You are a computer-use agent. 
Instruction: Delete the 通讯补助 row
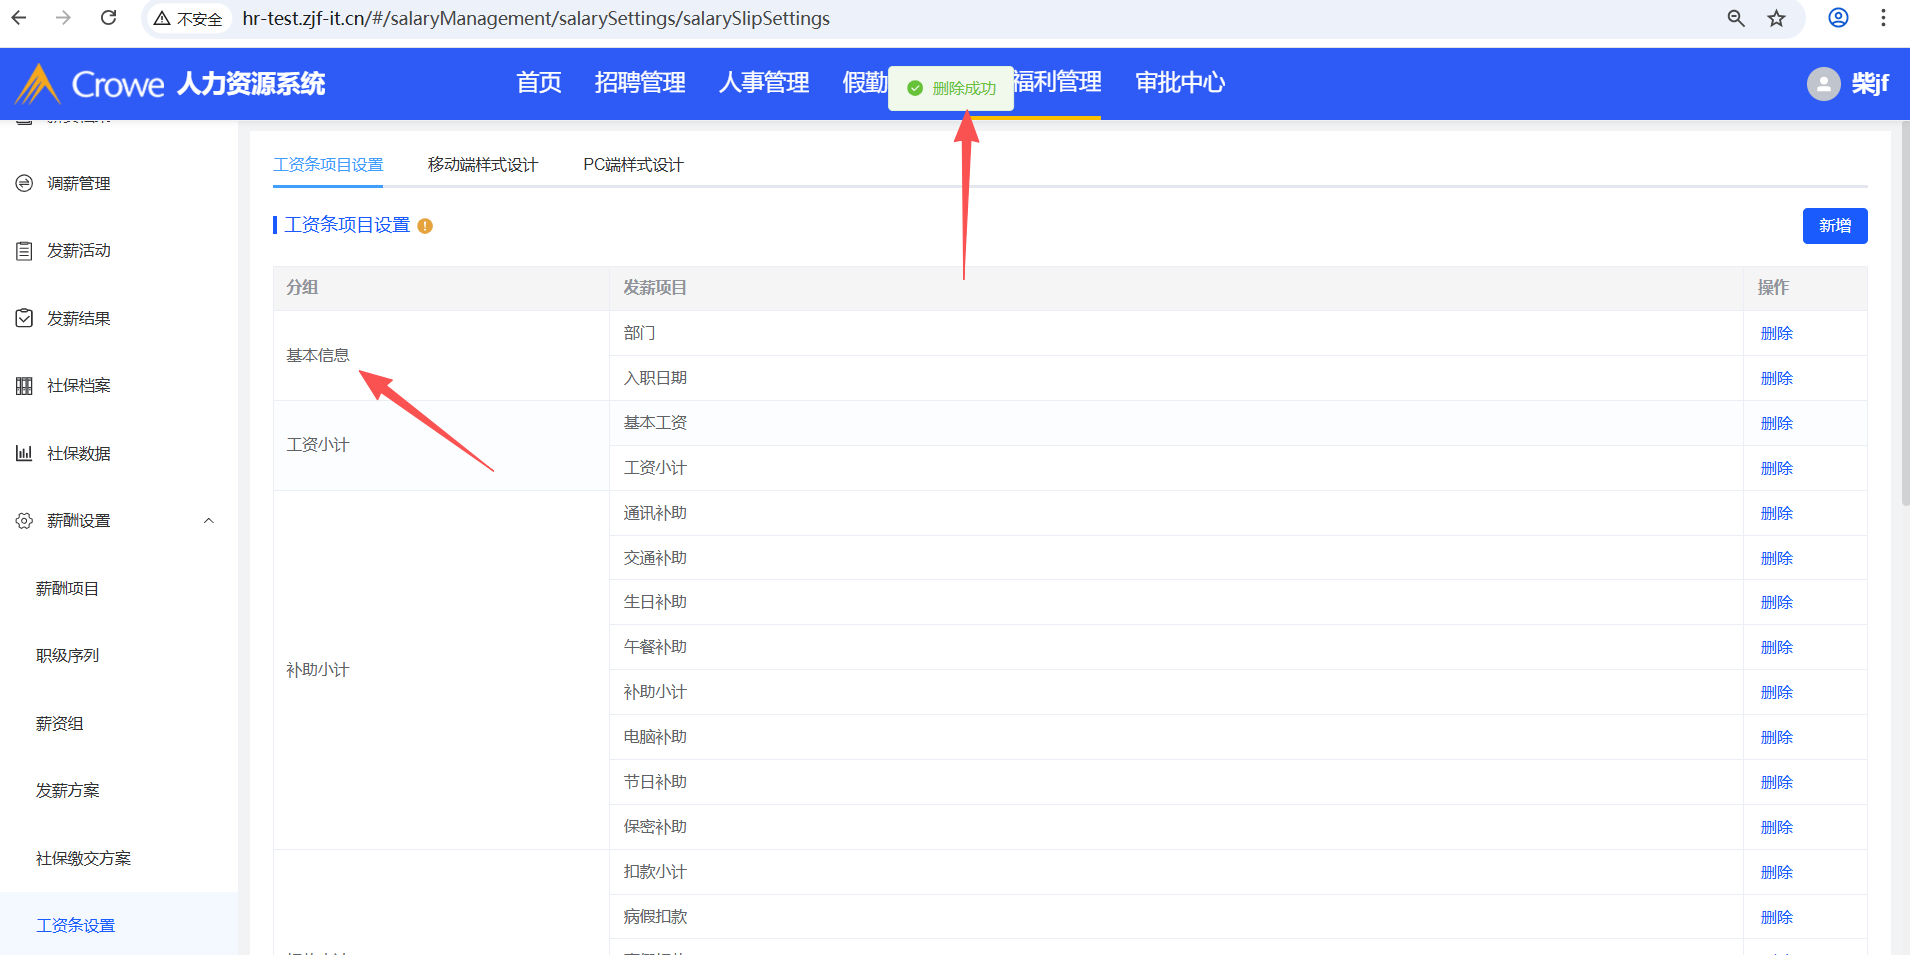pos(1777,514)
